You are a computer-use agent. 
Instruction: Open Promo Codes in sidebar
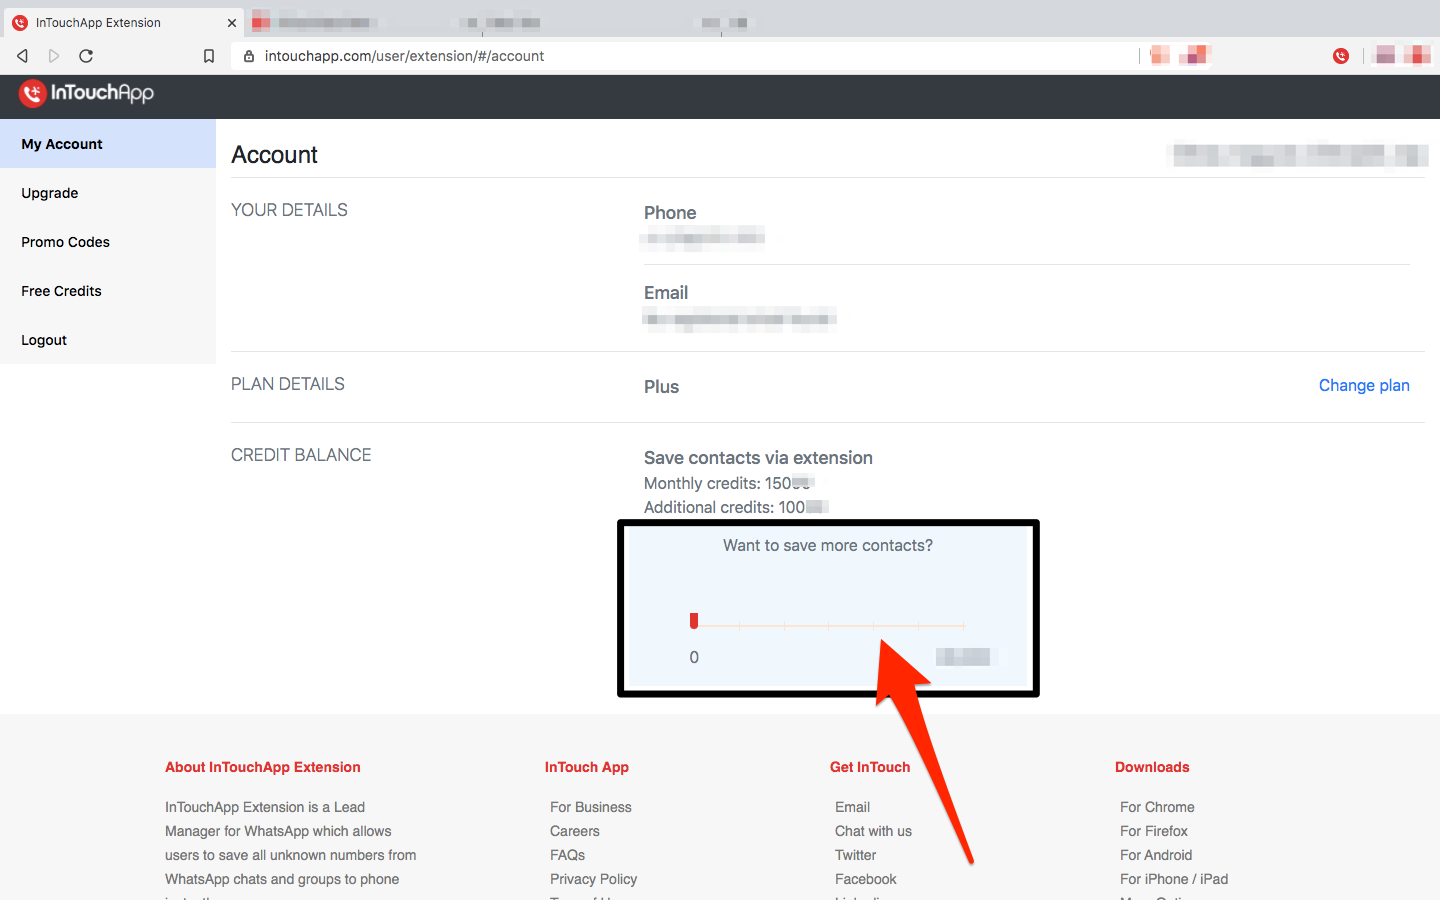(x=108, y=242)
